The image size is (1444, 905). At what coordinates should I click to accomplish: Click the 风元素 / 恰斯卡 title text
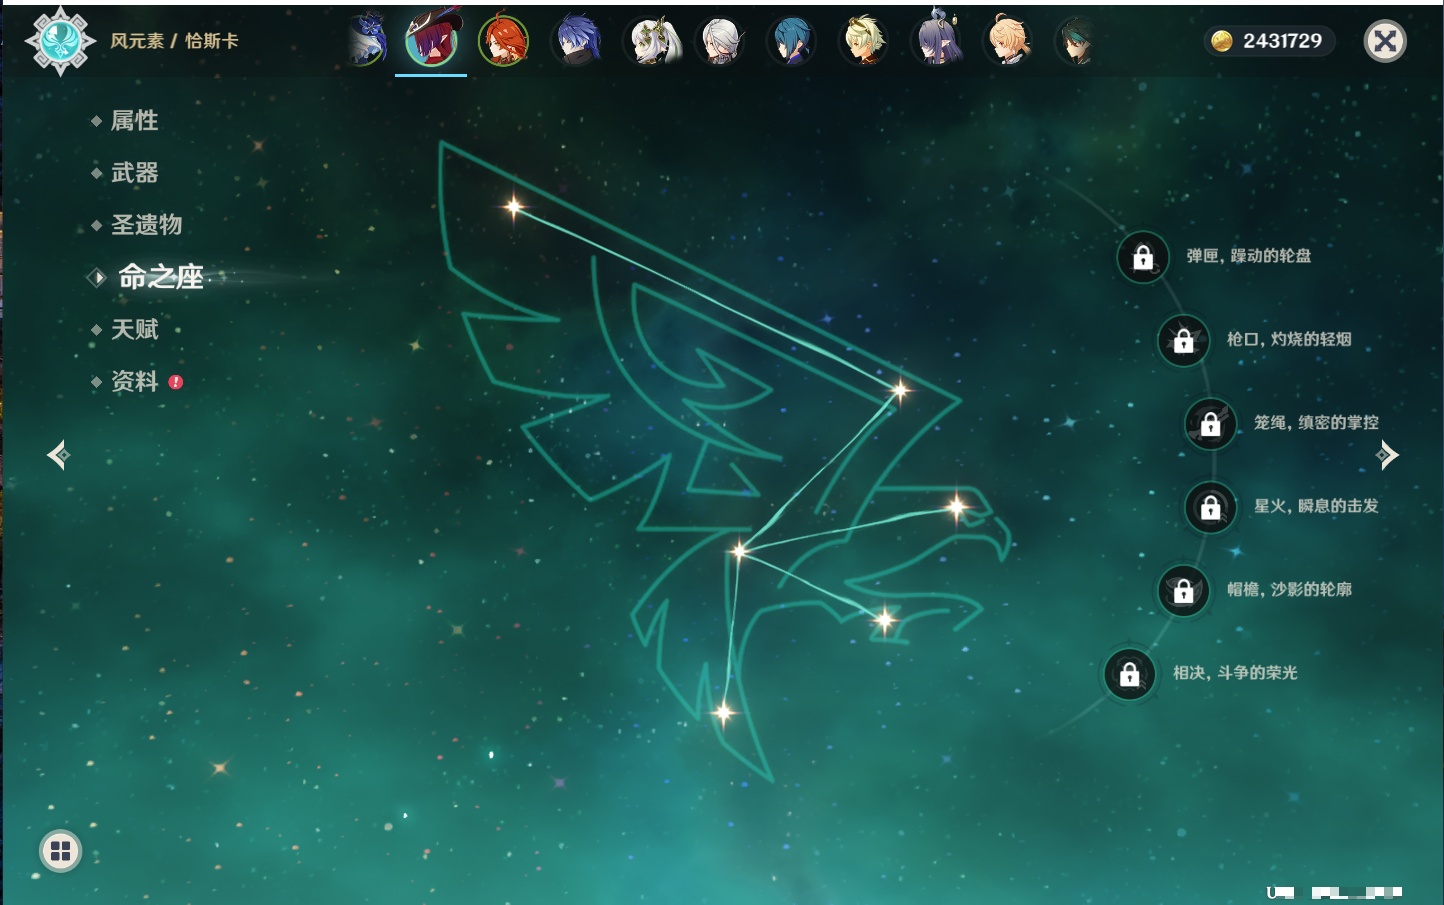(x=174, y=41)
